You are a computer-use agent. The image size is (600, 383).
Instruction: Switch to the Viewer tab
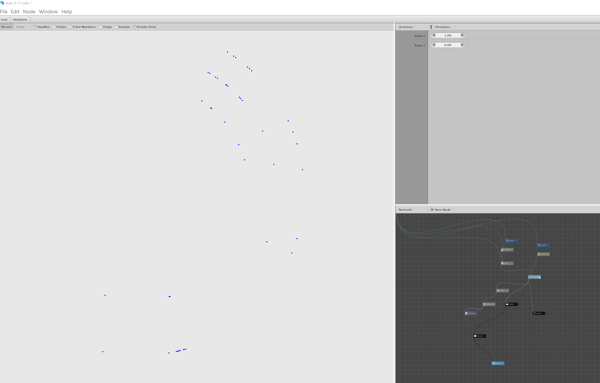coord(6,27)
